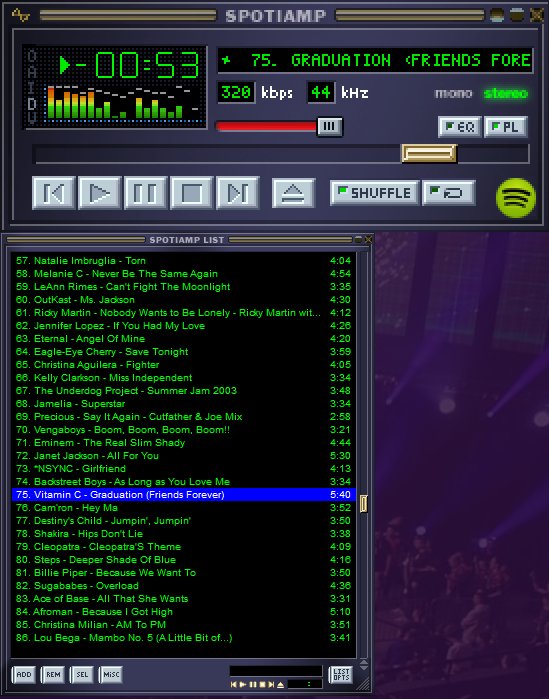Select Precious - Say It Again
549x699 pixels.
[184, 416]
